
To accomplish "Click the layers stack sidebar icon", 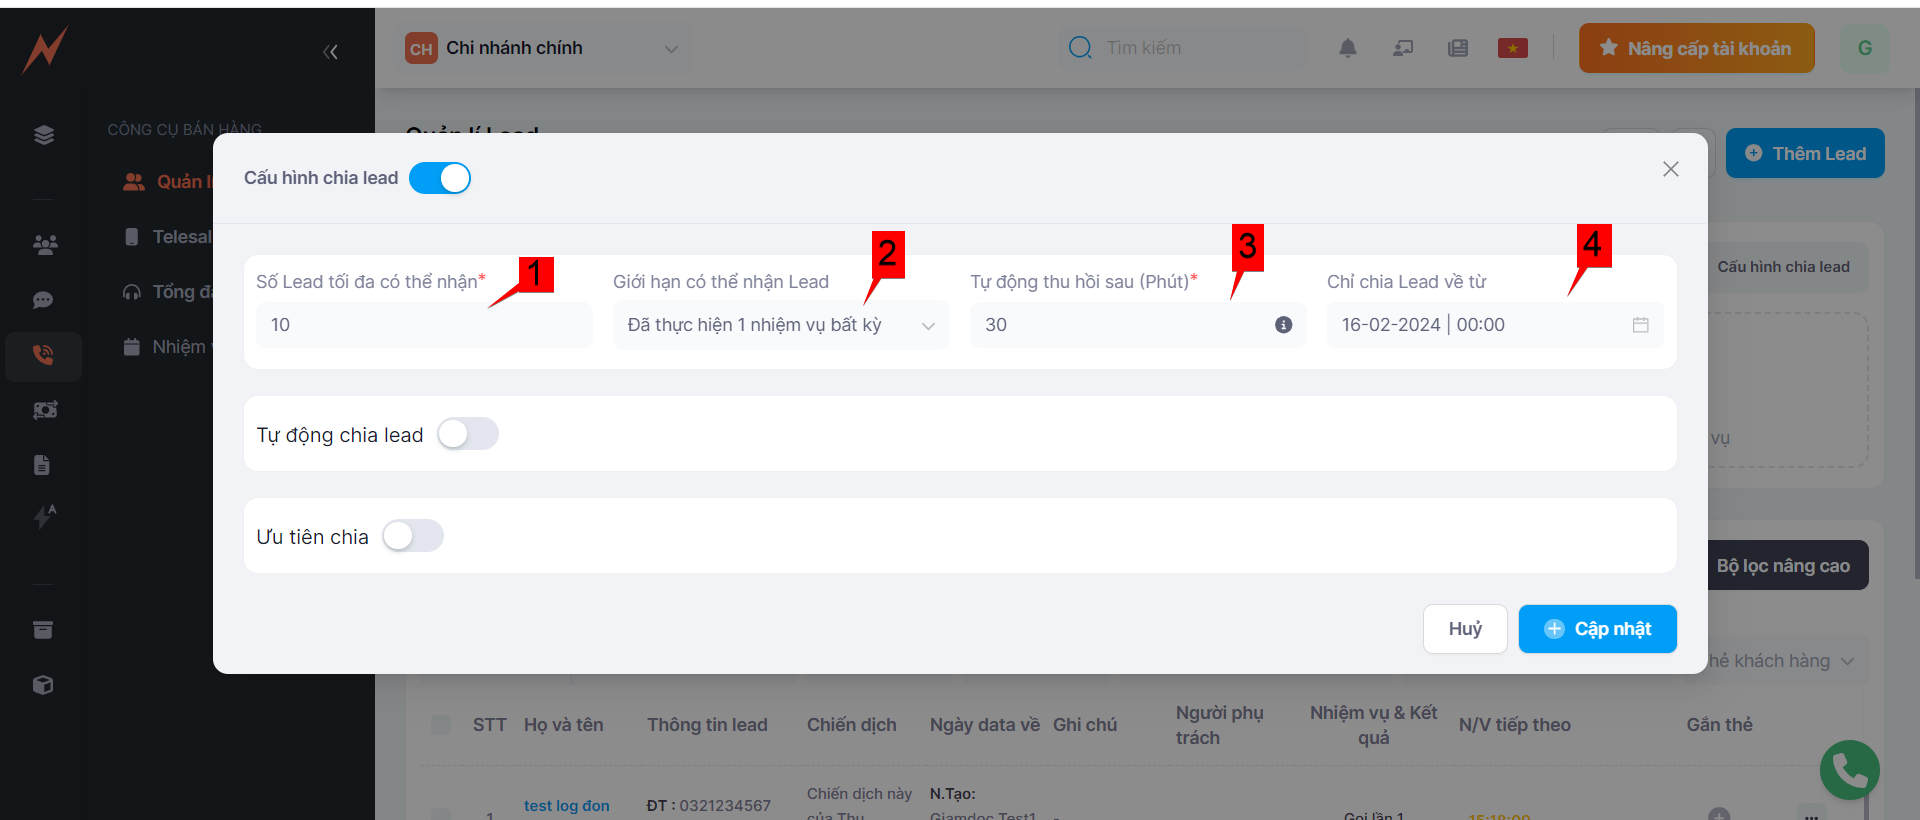I will (44, 135).
